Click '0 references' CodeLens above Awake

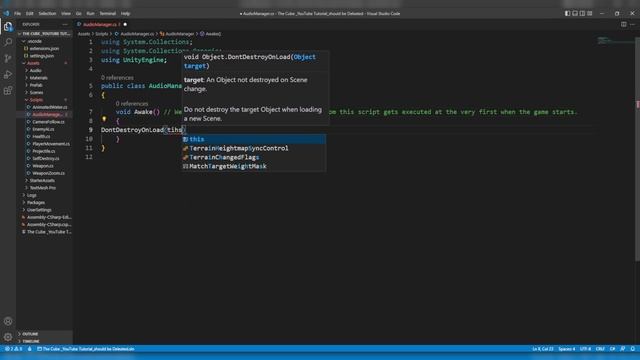point(132,104)
